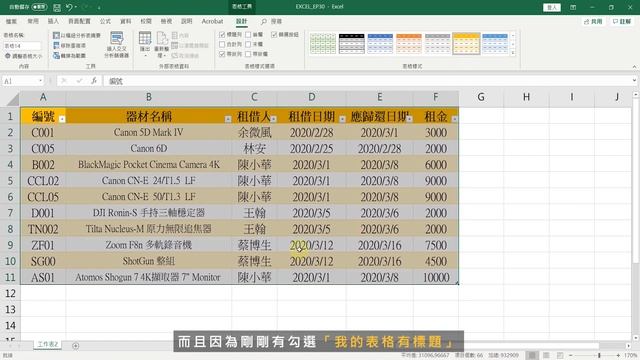Expand the formula bar
The image size is (640, 360).
pyautogui.click(x=634, y=81)
